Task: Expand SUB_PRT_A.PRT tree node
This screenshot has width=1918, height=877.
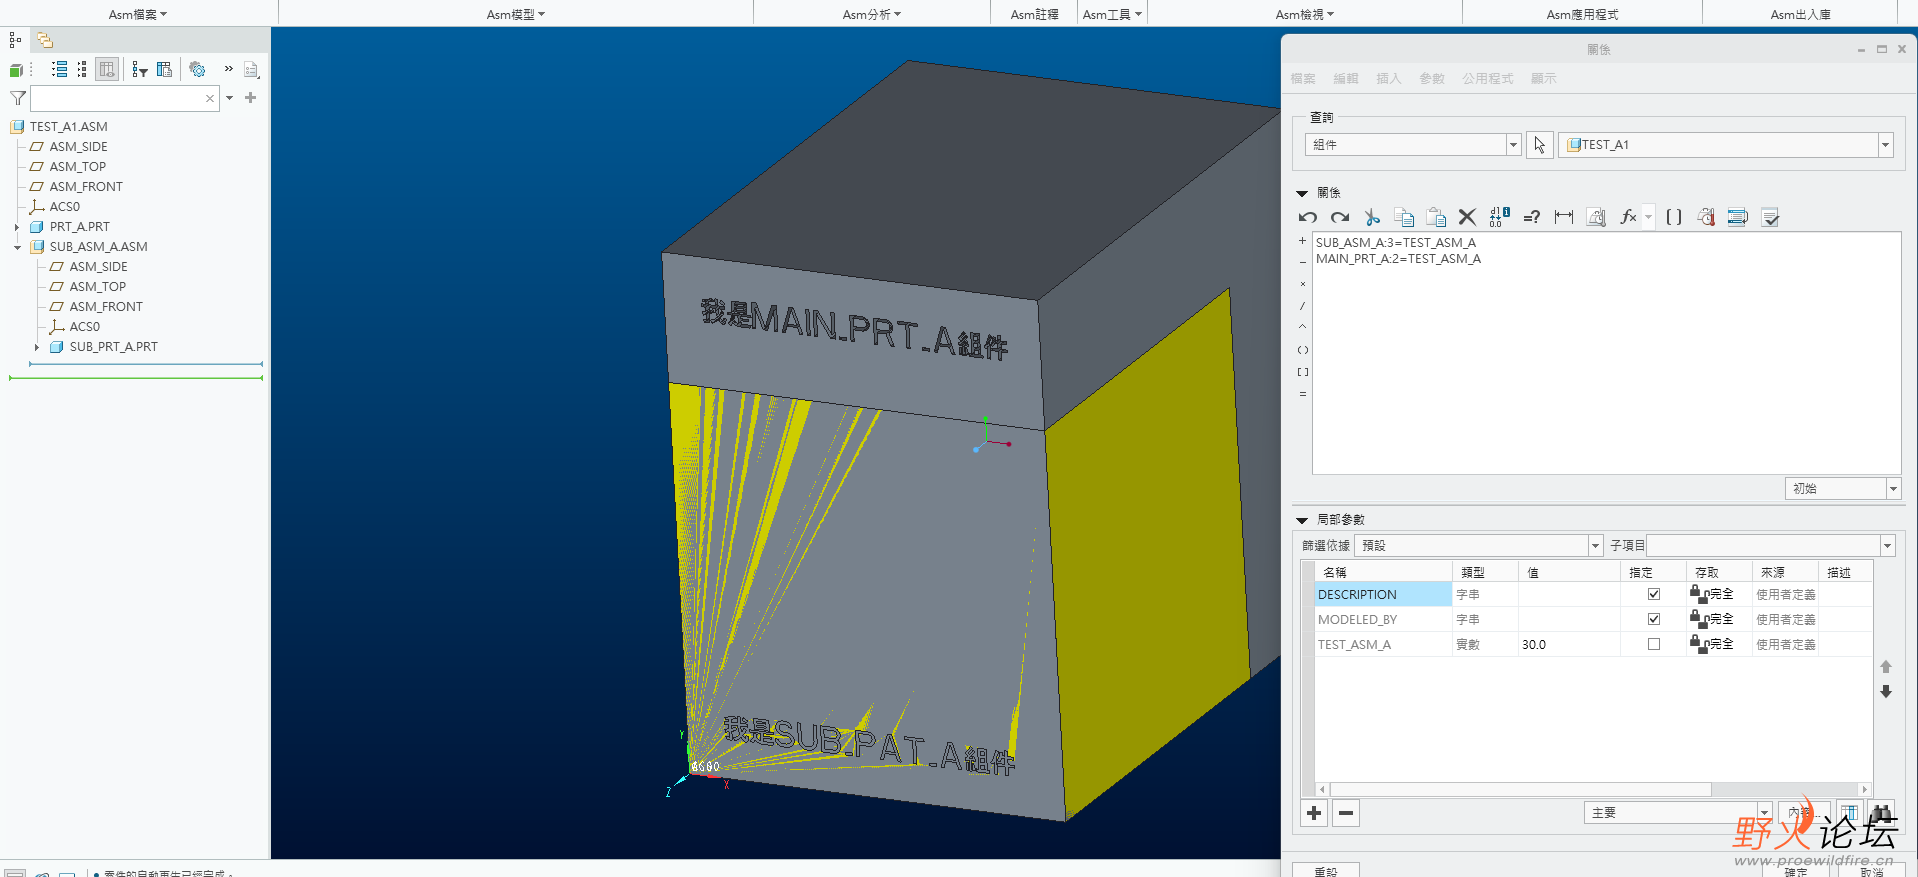Action: [37, 347]
